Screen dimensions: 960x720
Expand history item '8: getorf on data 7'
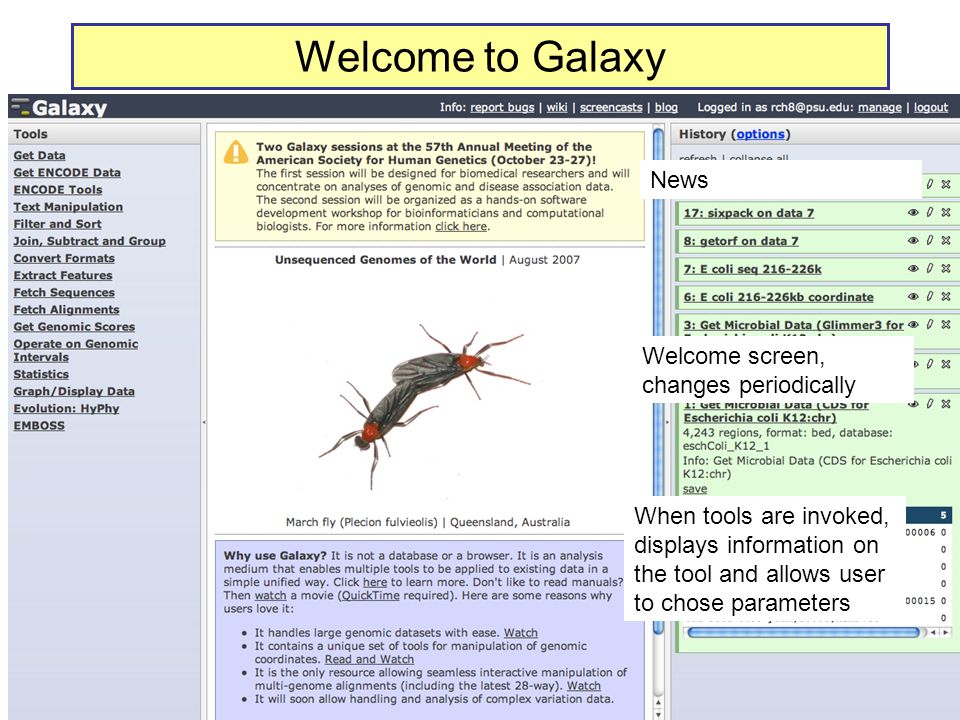[x=741, y=241]
